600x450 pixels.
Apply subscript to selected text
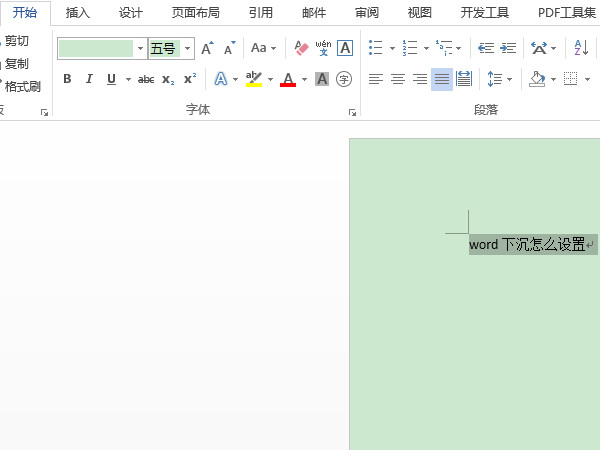click(x=168, y=79)
